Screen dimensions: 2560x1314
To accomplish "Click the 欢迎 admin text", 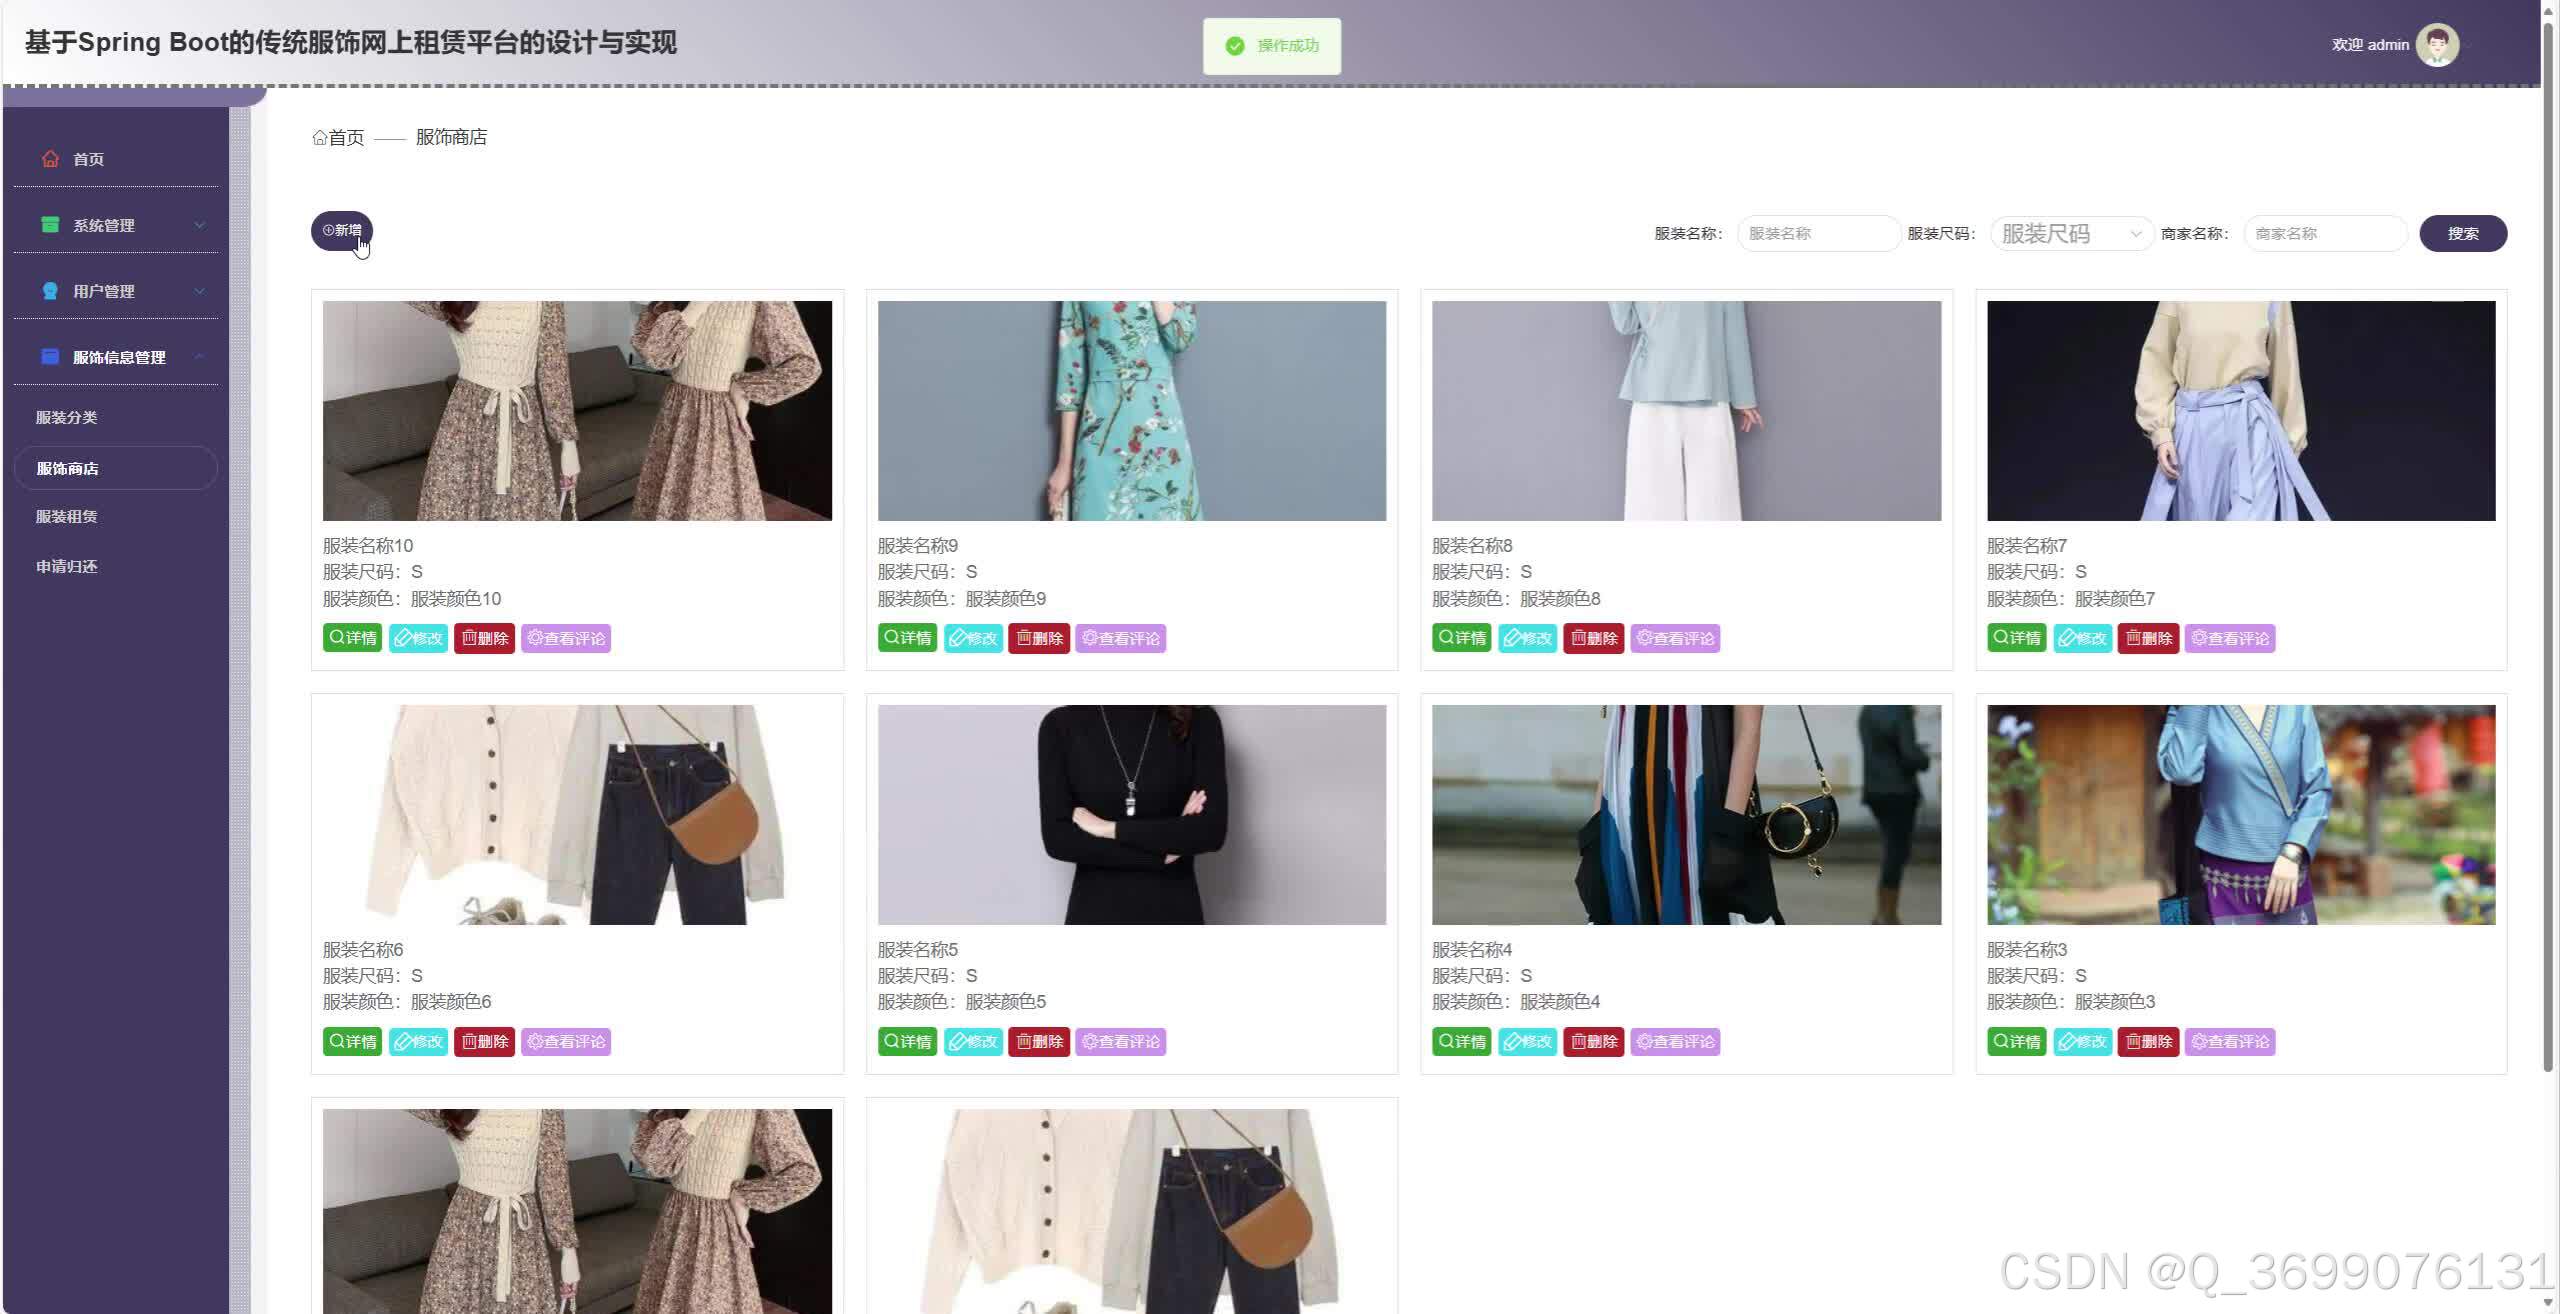I will tap(2370, 45).
